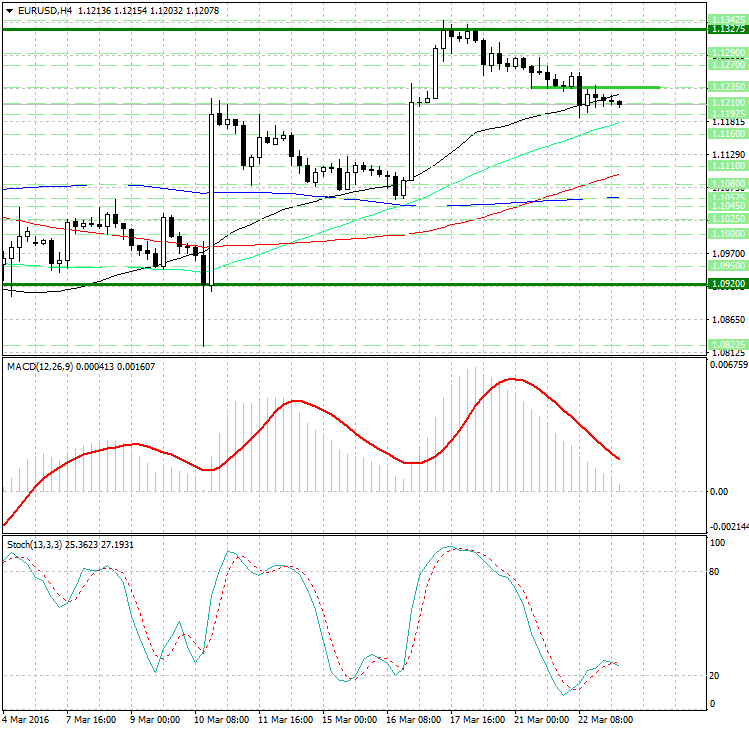Viewport: 749px width, 731px height.
Task: Click the 16 Mar 08:00 time label
Action: 413,720
